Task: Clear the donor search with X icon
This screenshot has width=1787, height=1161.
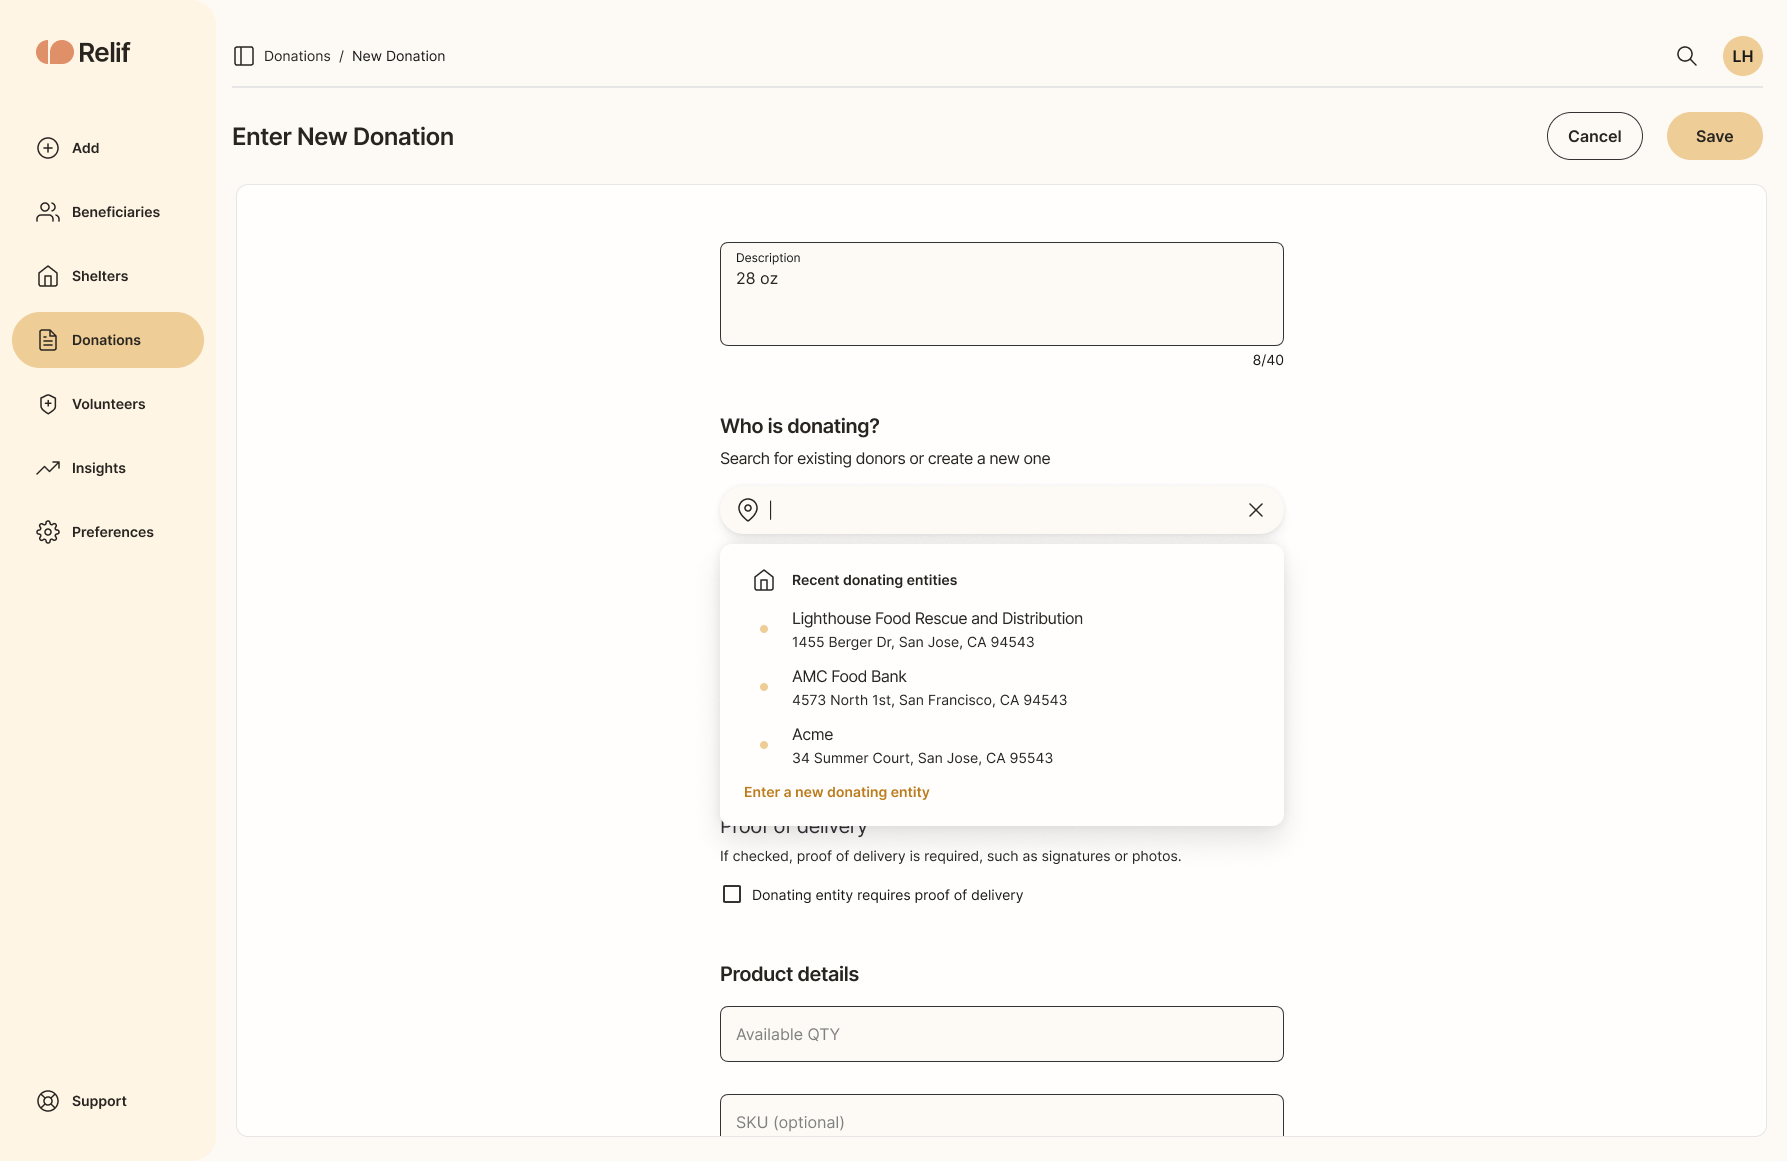Action: pos(1256,510)
